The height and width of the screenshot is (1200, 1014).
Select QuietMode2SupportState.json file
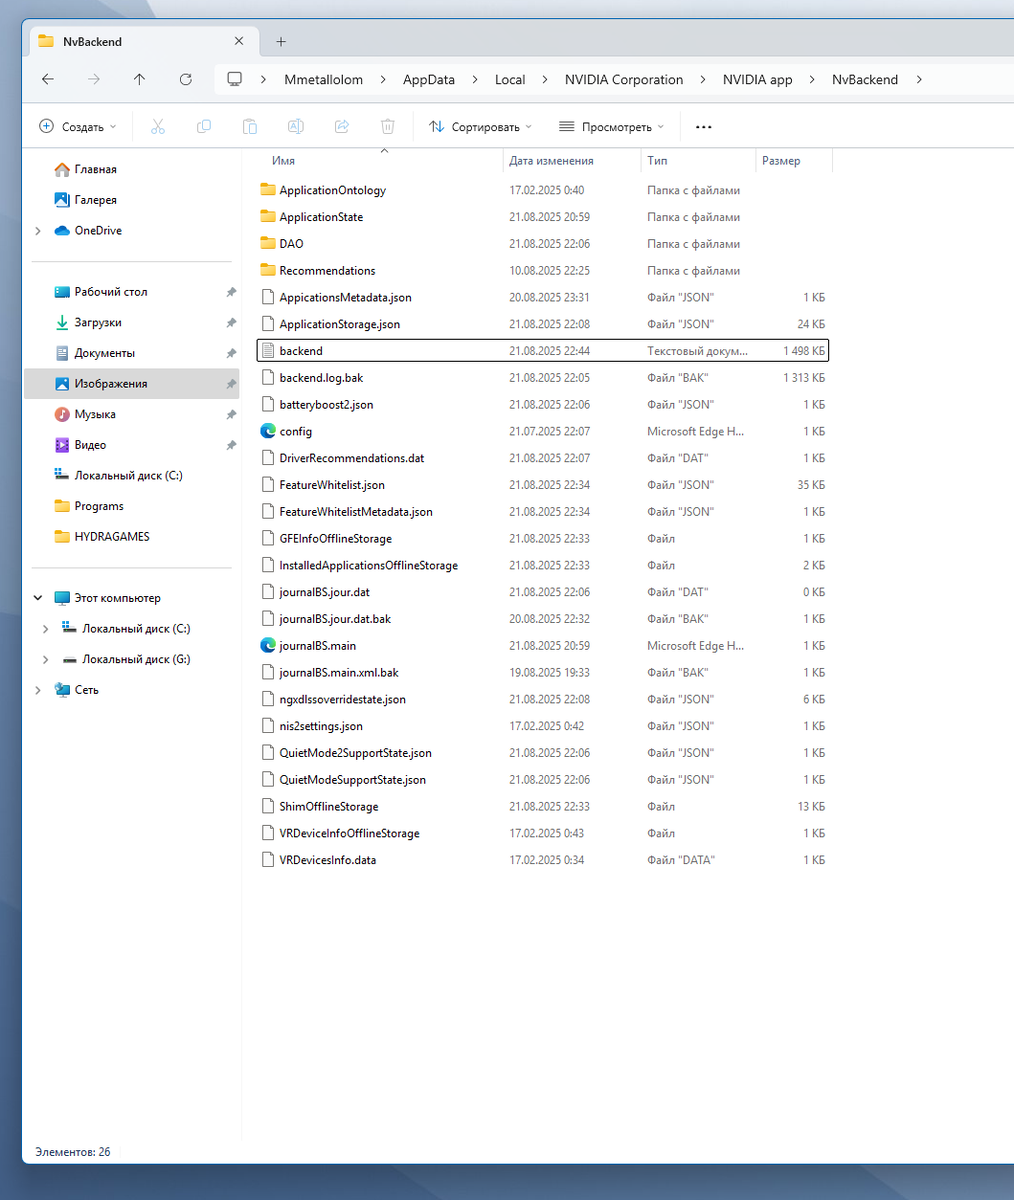[x=543, y=753]
